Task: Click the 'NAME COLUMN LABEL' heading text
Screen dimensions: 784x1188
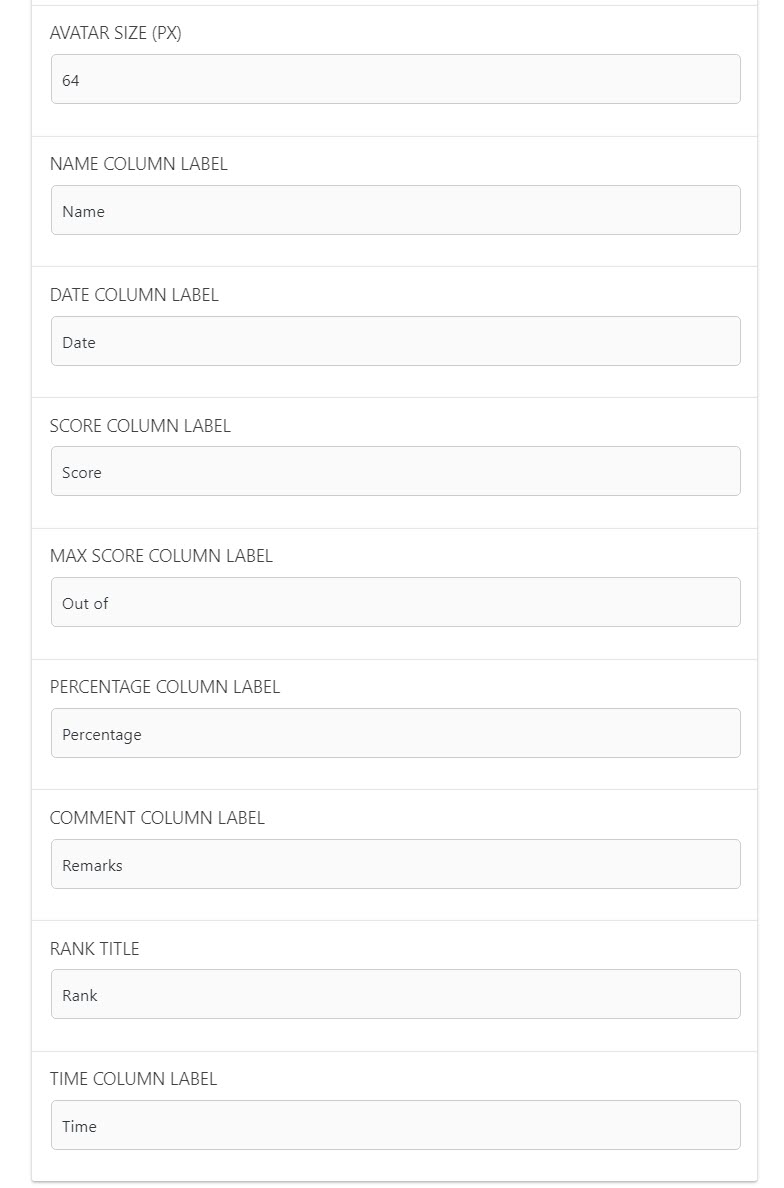Action: pos(139,164)
